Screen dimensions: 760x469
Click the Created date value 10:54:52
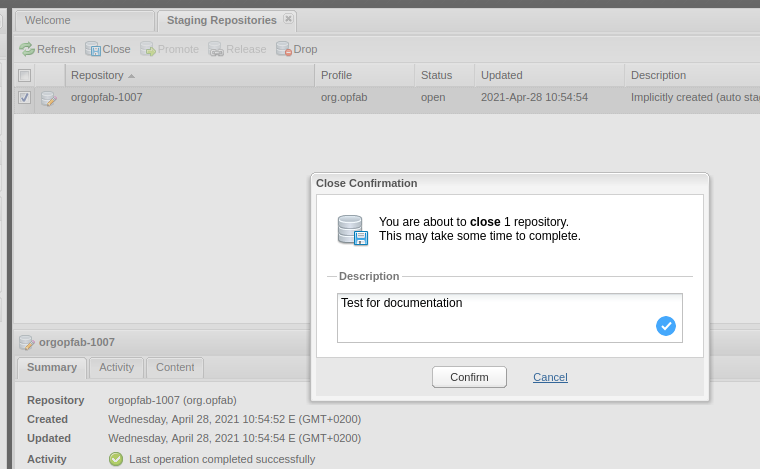[x=235, y=419]
